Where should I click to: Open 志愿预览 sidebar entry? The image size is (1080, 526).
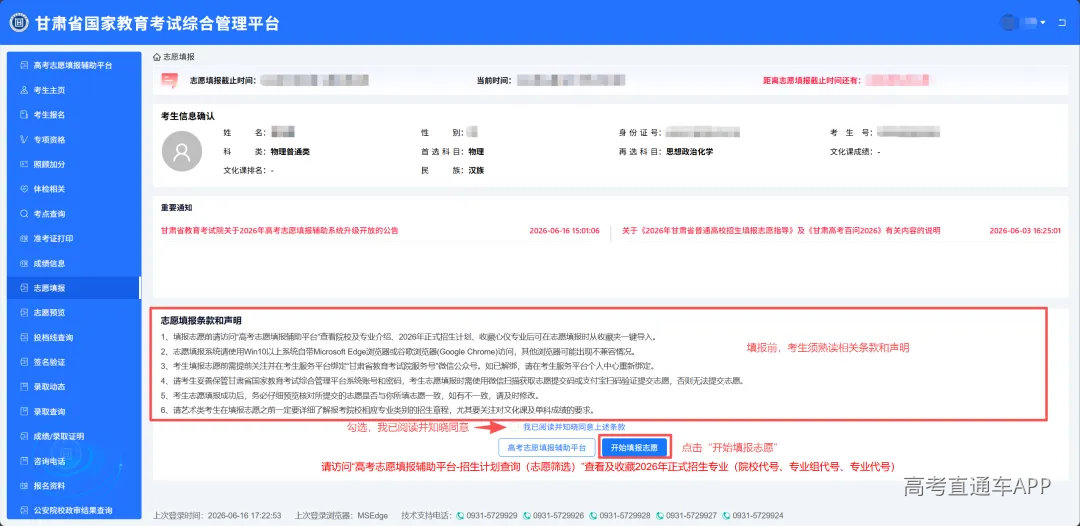point(72,313)
